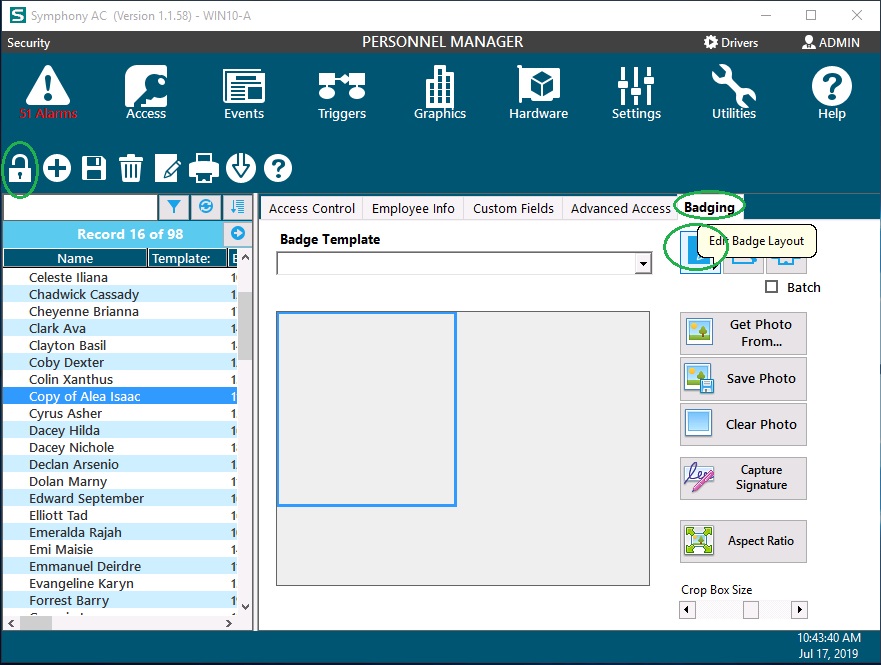Viewport: 881px width, 665px height.
Task: Open the Events module
Action: pyautogui.click(x=244, y=92)
